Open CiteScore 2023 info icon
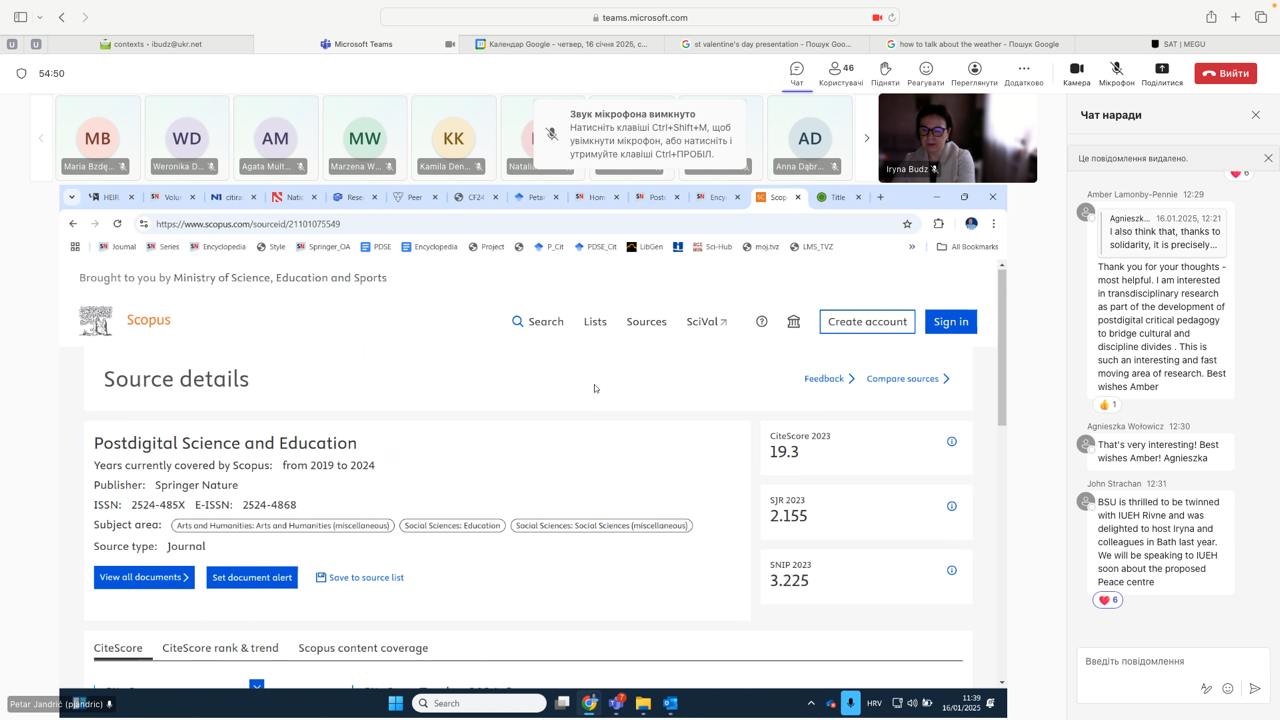Viewport: 1280px width, 720px height. (952, 441)
